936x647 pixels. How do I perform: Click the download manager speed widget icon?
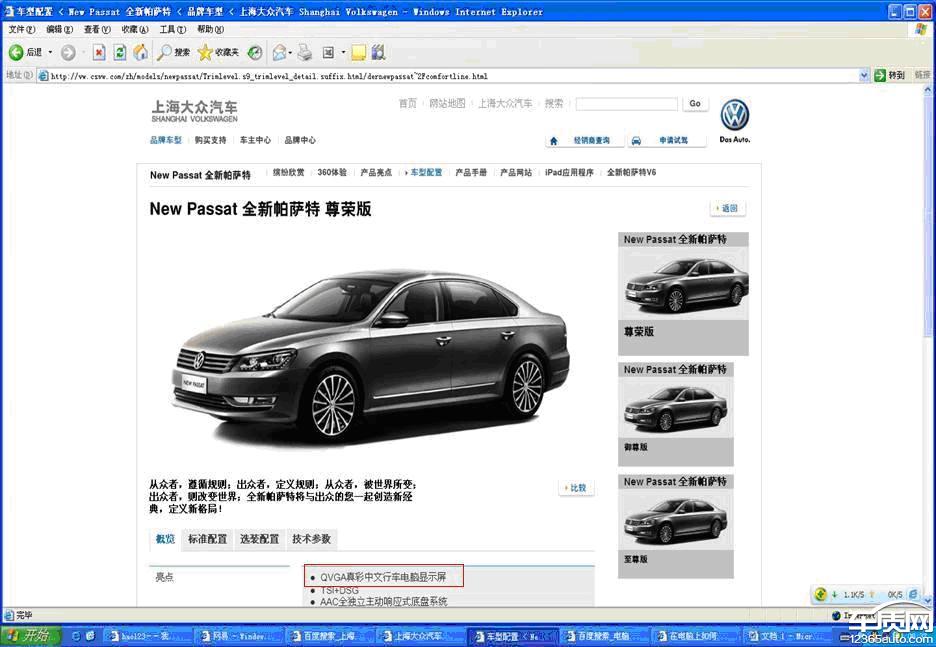(821, 594)
